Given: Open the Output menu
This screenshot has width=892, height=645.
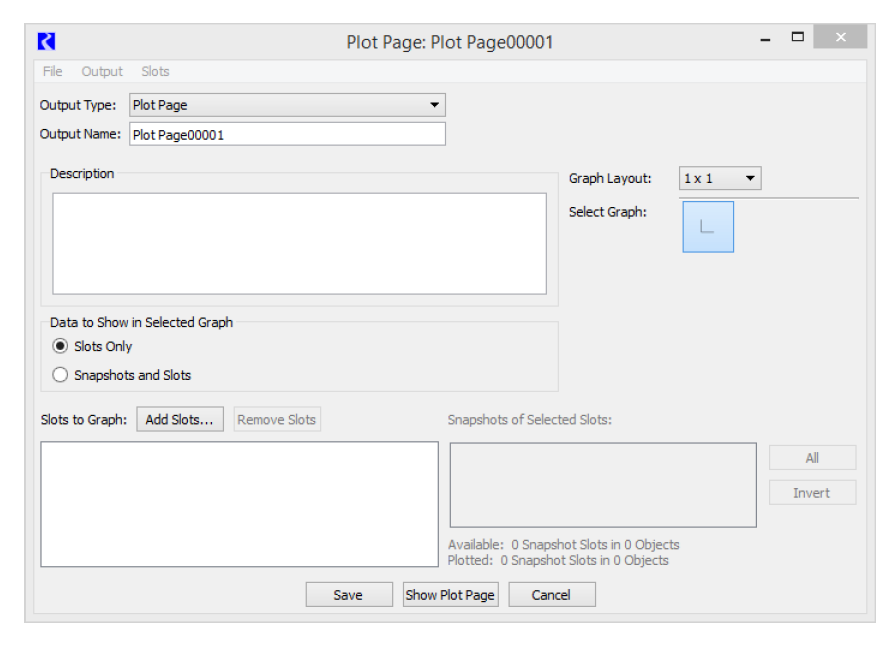Looking at the screenshot, I should point(102,72).
